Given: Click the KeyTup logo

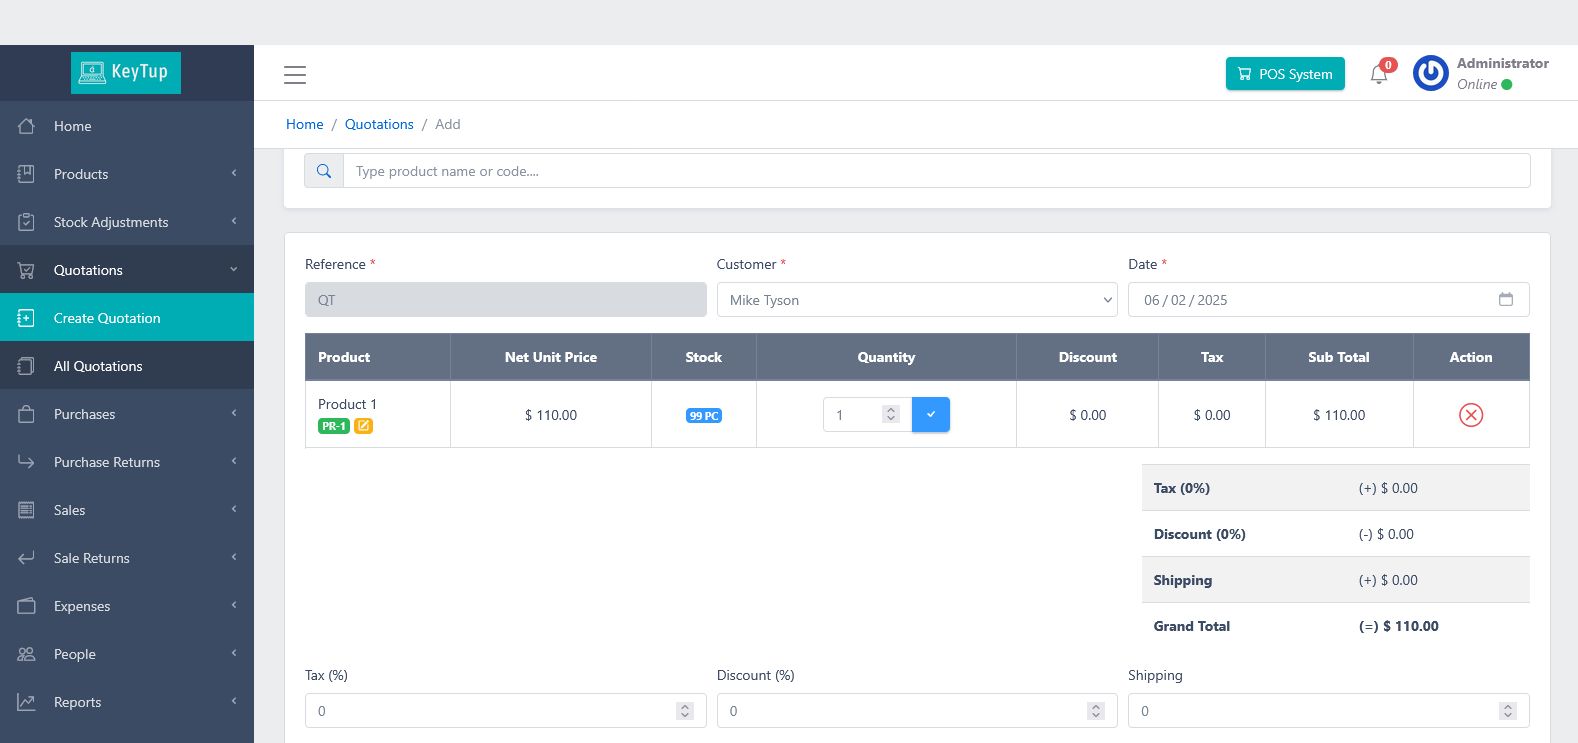Looking at the screenshot, I should coord(126,72).
